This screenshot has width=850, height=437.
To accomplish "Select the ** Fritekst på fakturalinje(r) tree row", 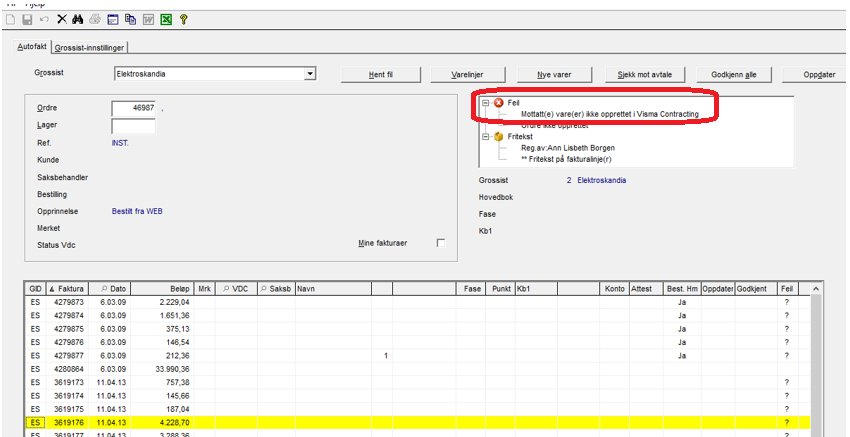I will tap(566, 159).
